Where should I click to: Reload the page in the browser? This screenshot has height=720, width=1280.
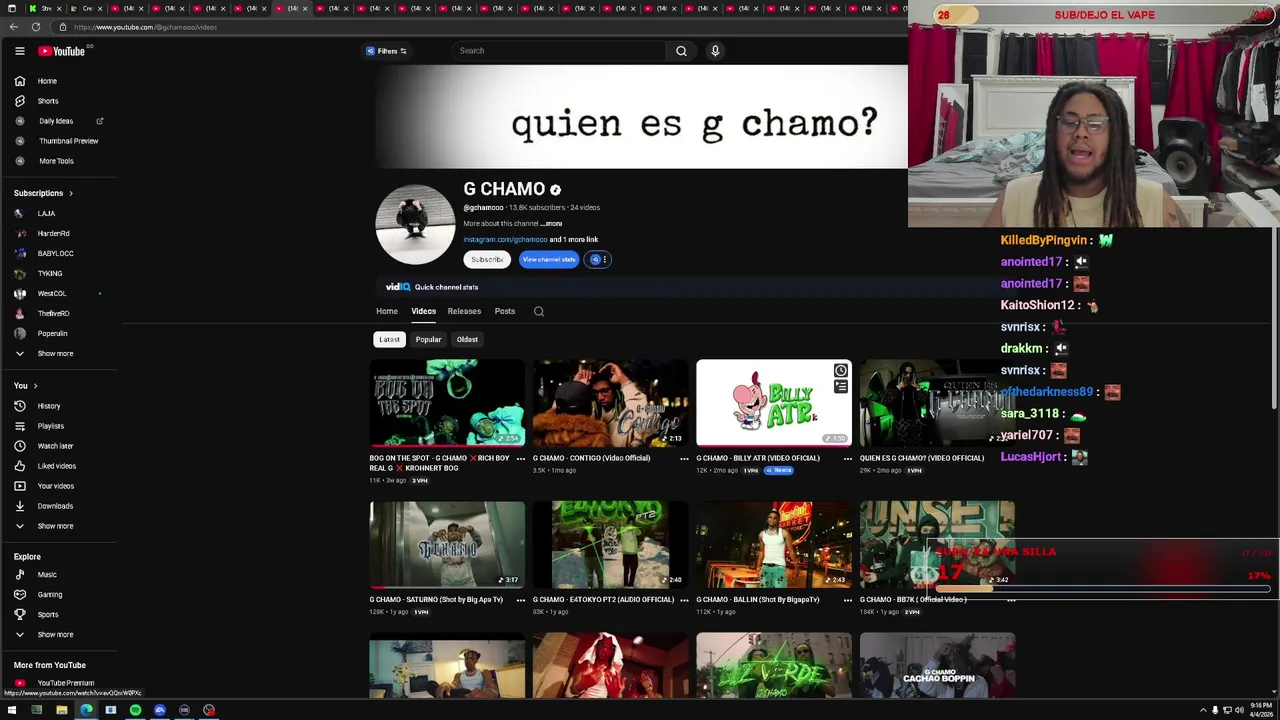click(36, 27)
